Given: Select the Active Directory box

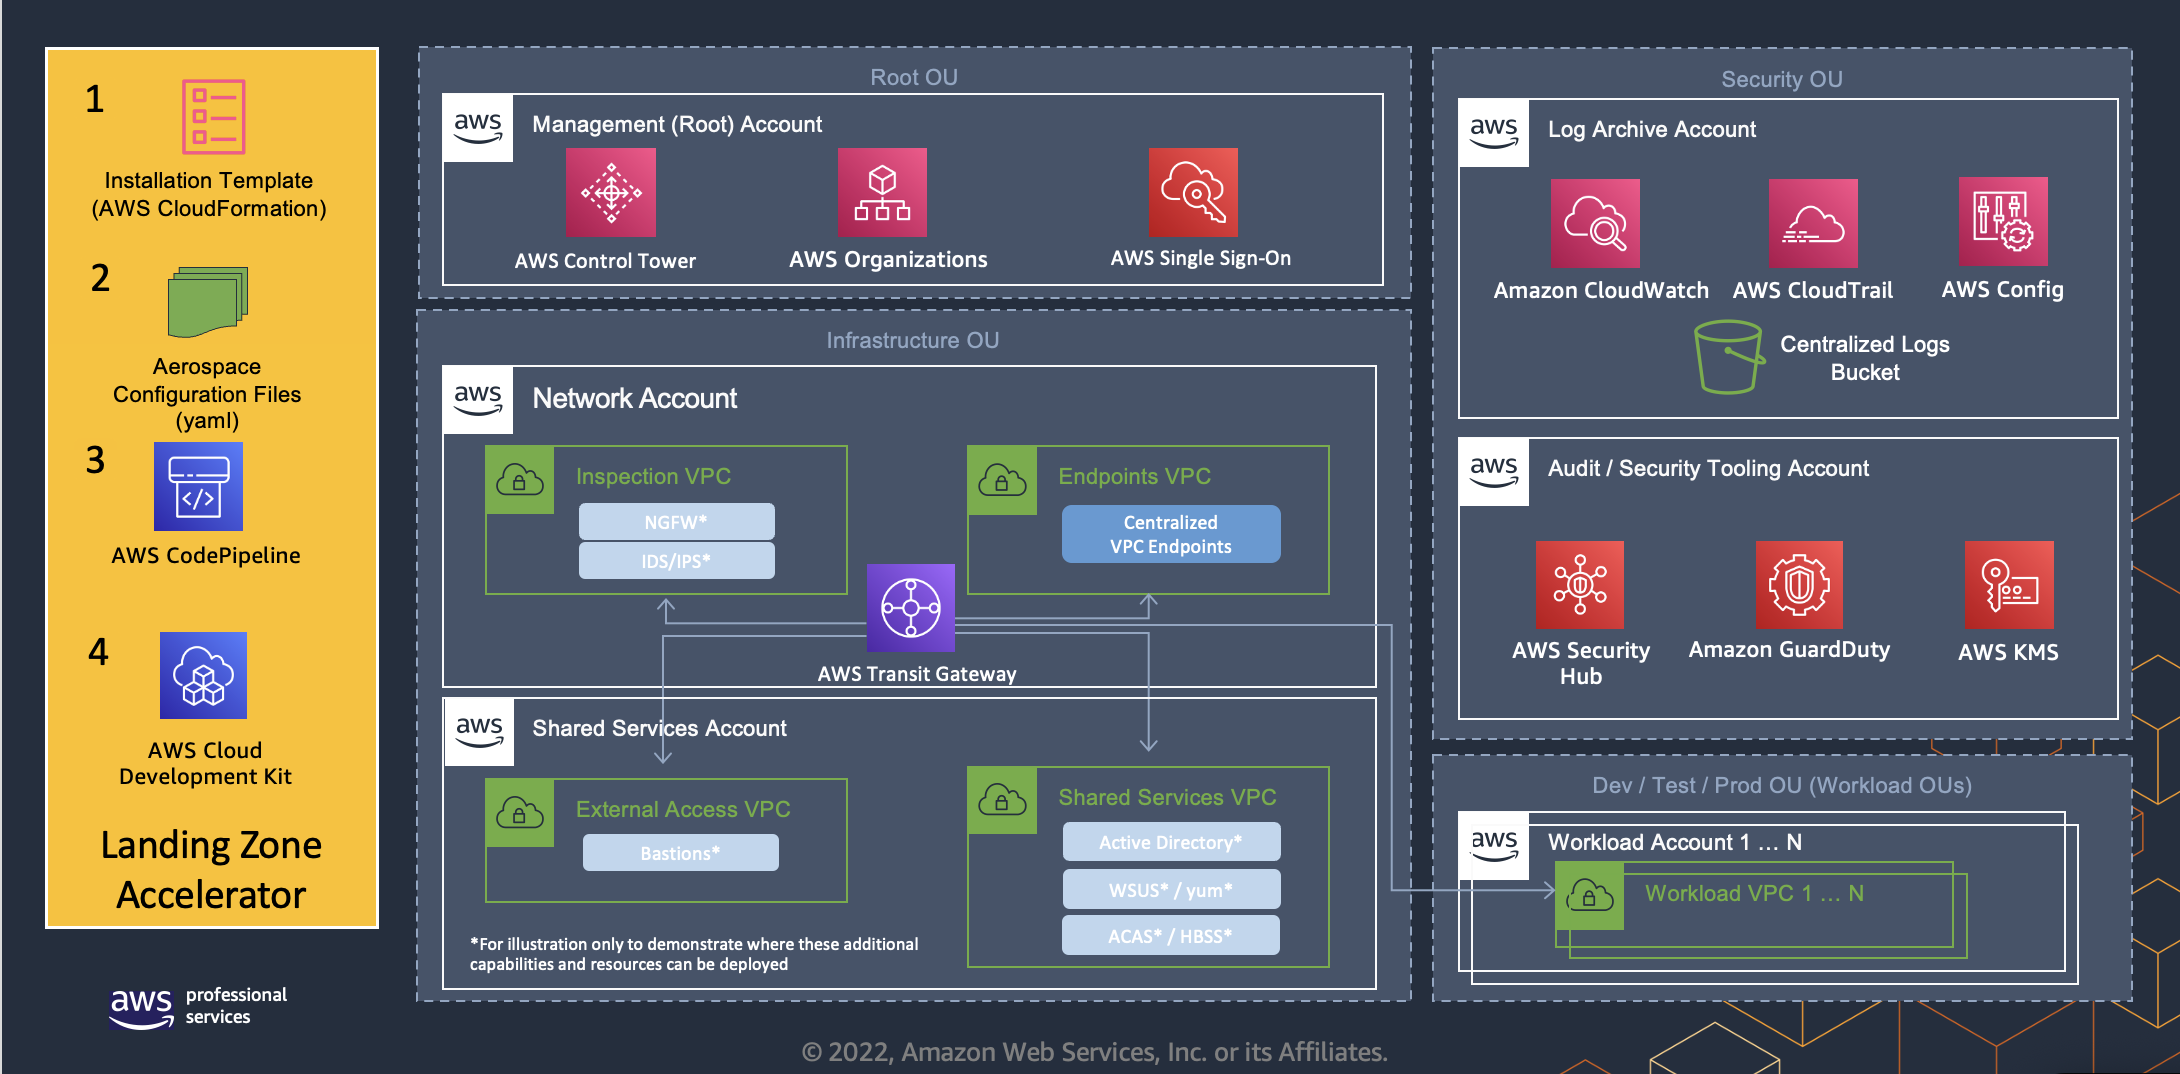Looking at the screenshot, I should point(1170,842).
